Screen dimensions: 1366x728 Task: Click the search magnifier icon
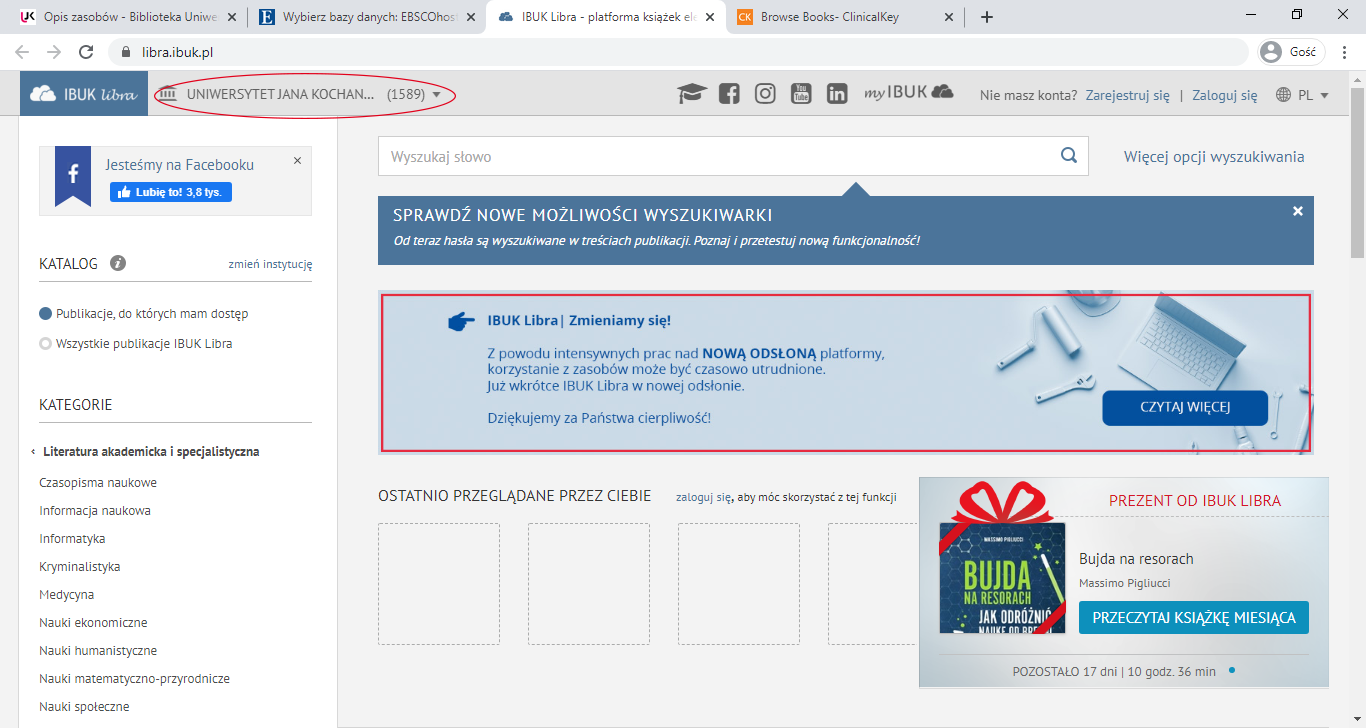(x=1068, y=156)
